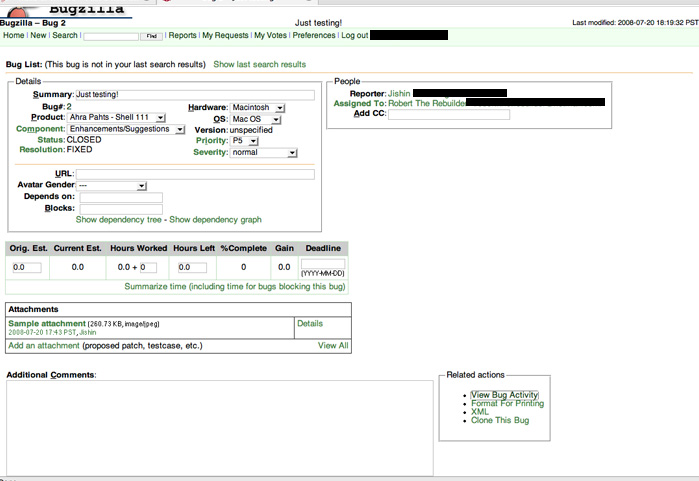Show dependency graph

click(215, 220)
